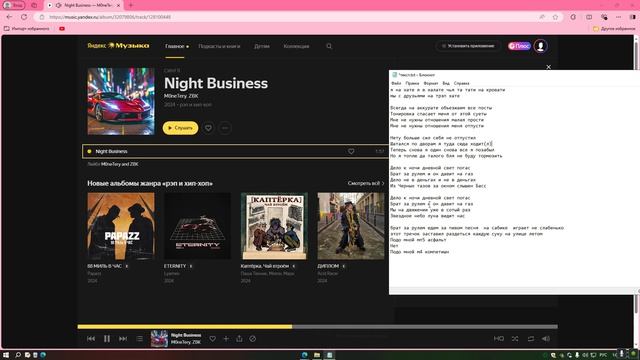Open browser settings three-dot menu
Screen dimensions: 640x360
[619, 17]
